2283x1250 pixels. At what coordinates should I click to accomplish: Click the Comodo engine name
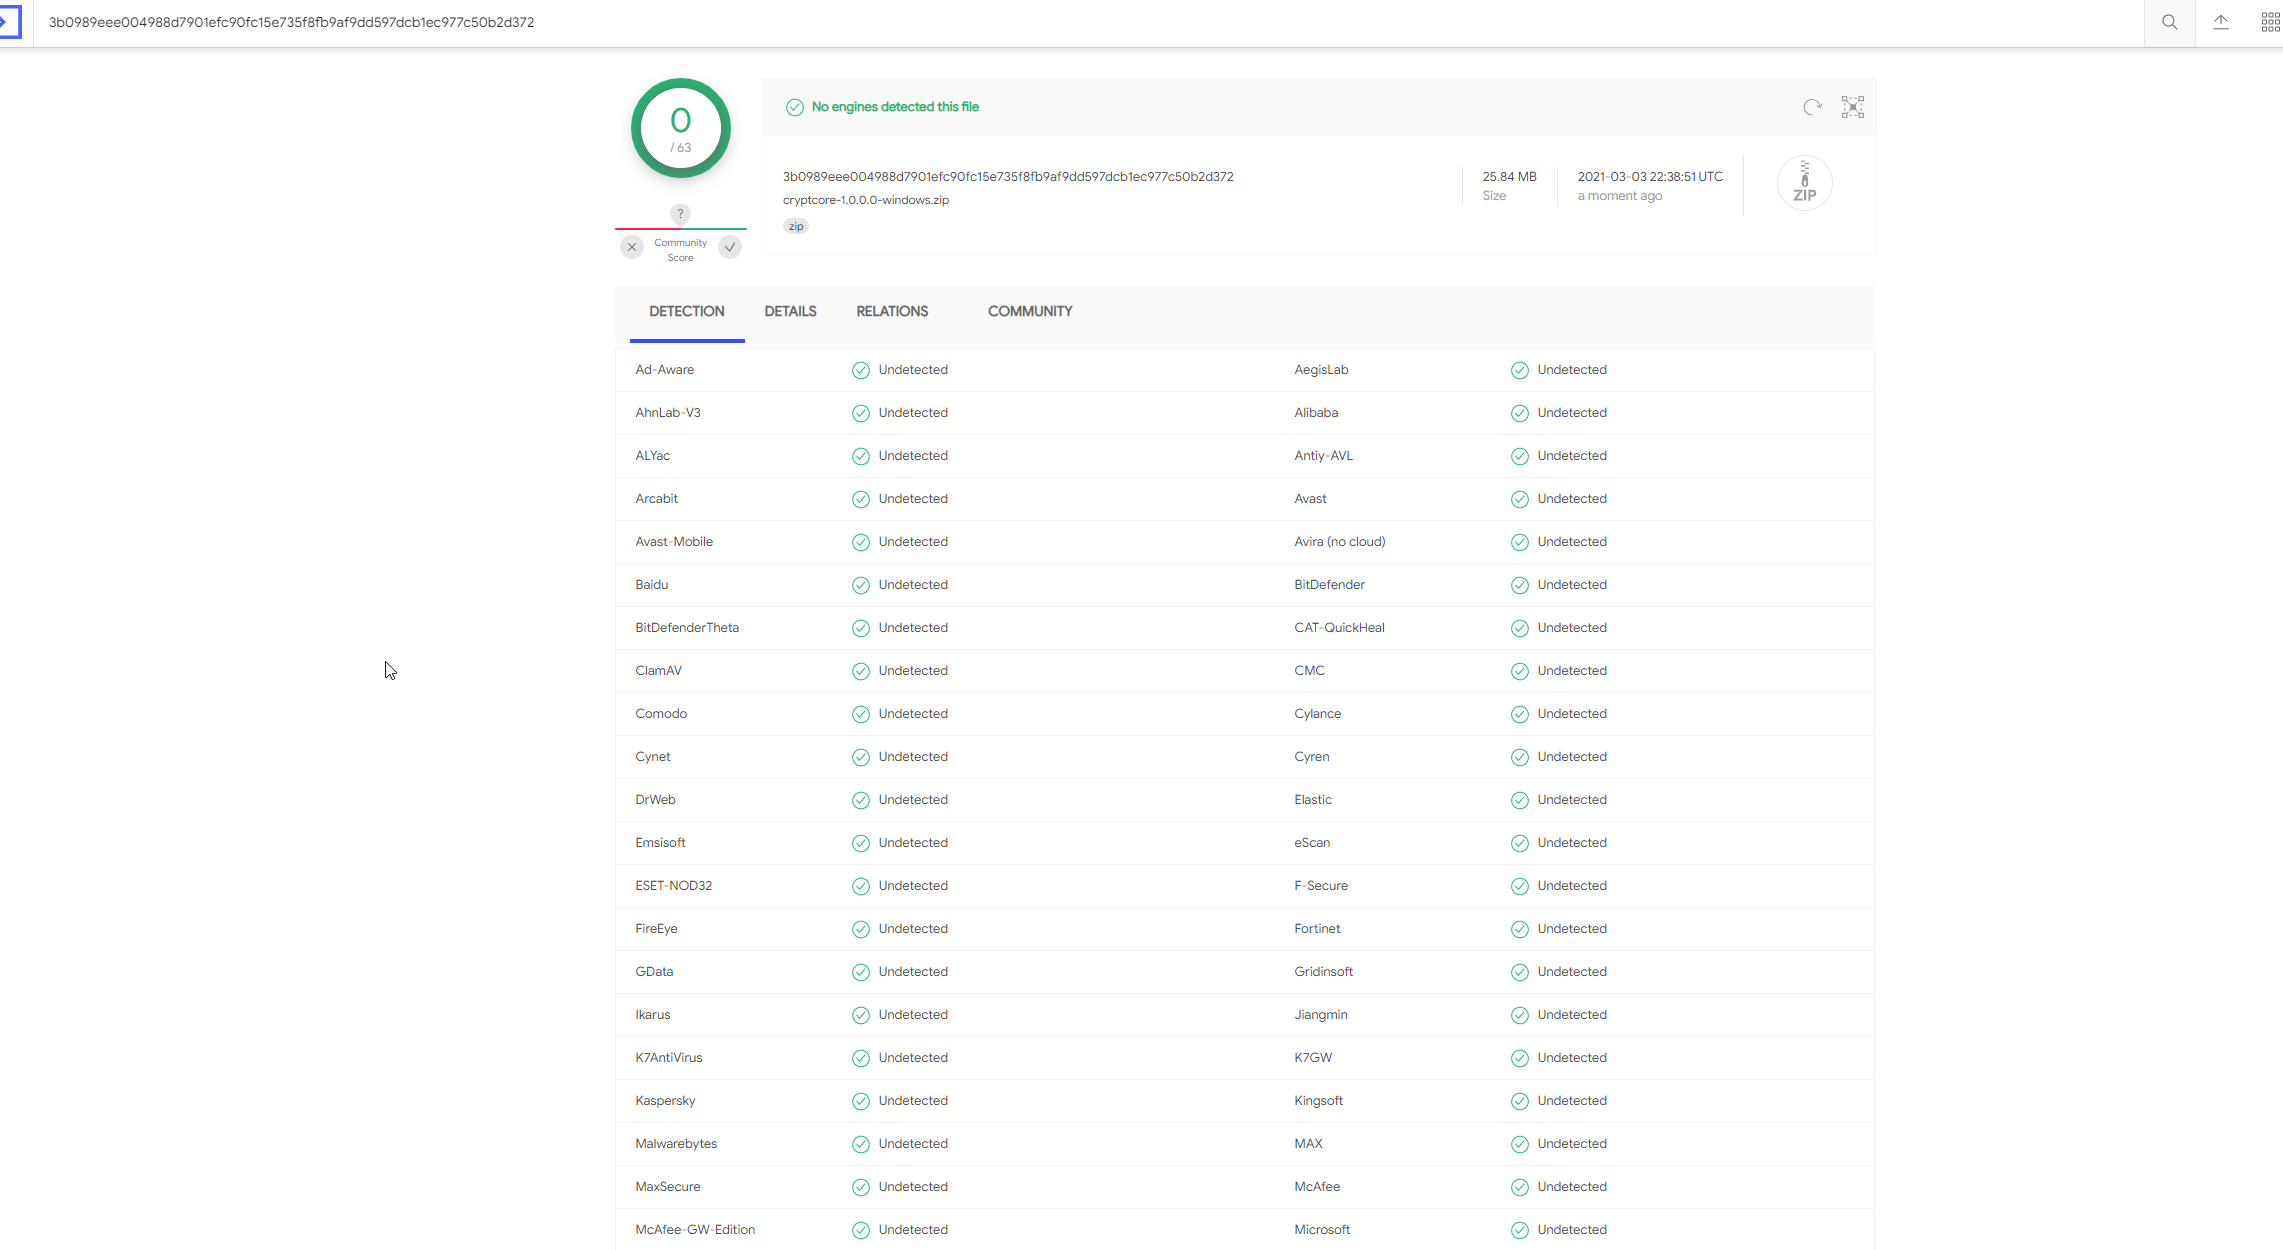click(x=661, y=714)
